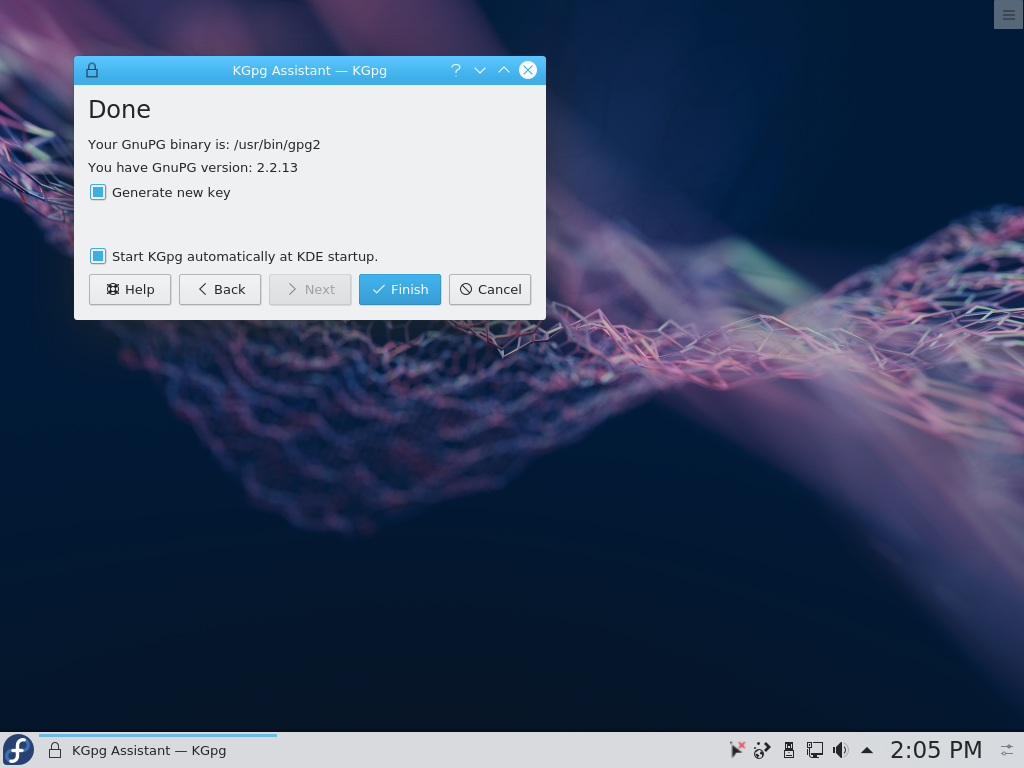
Task: Minimize the KGpg Assistant window
Action: (480, 70)
